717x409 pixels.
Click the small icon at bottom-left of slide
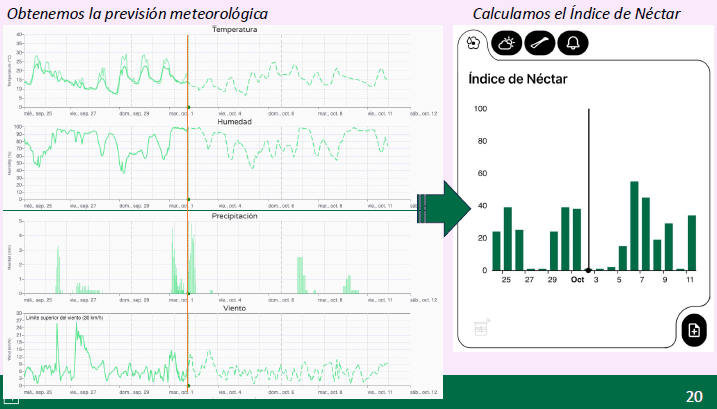point(9,401)
